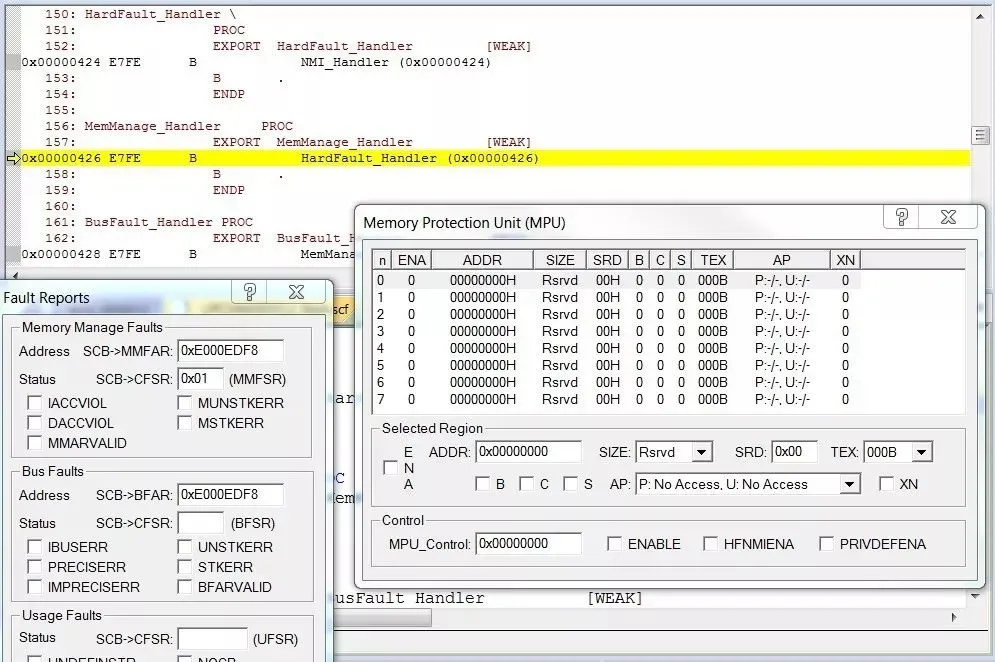Check the PRIVDEFENA option

(826, 544)
